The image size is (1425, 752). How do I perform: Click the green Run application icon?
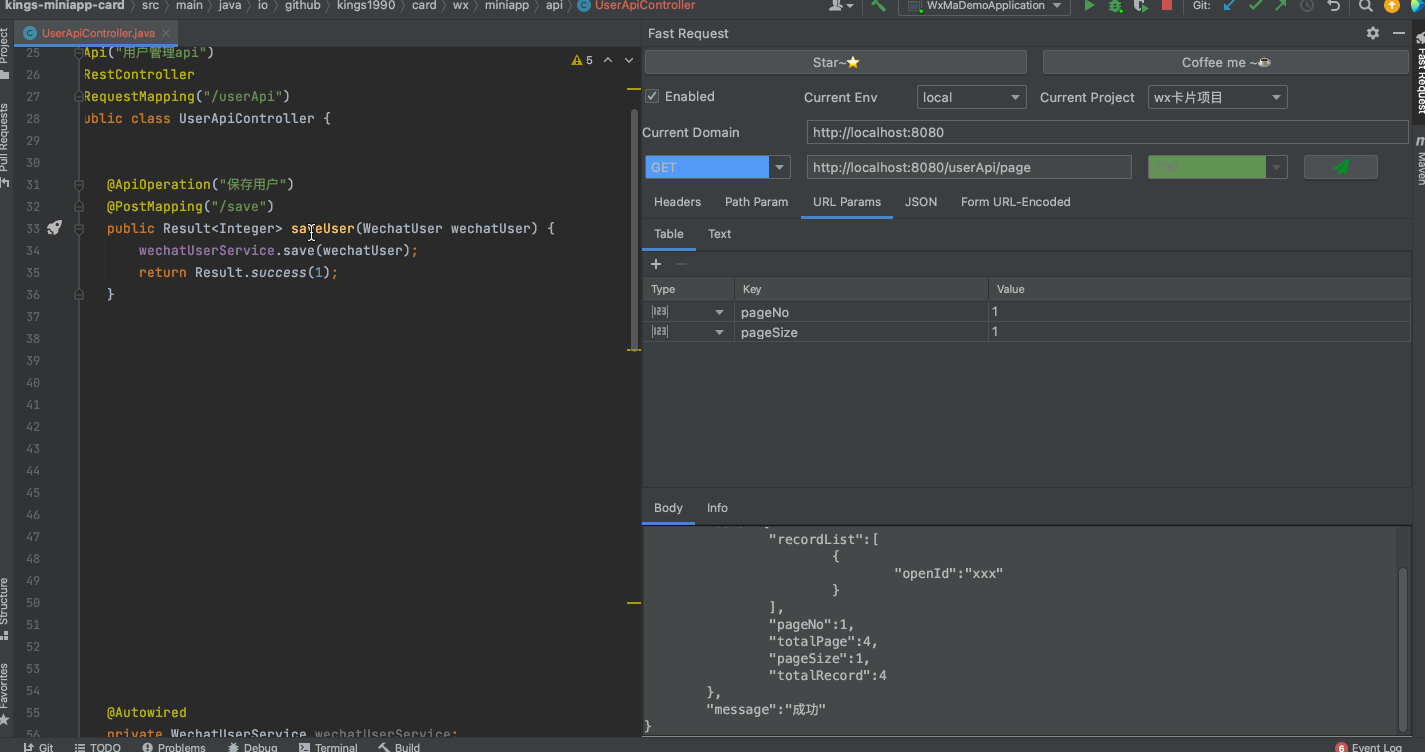[1090, 6]
